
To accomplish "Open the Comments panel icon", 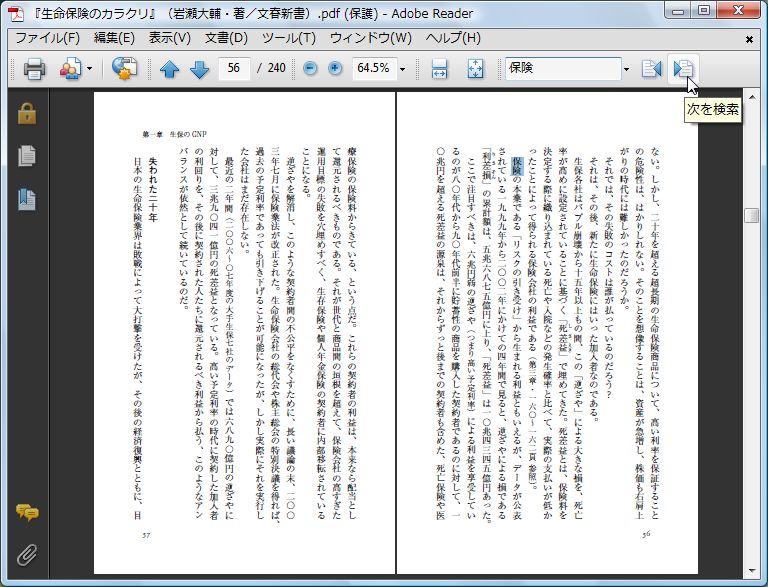I will (27, 512).
